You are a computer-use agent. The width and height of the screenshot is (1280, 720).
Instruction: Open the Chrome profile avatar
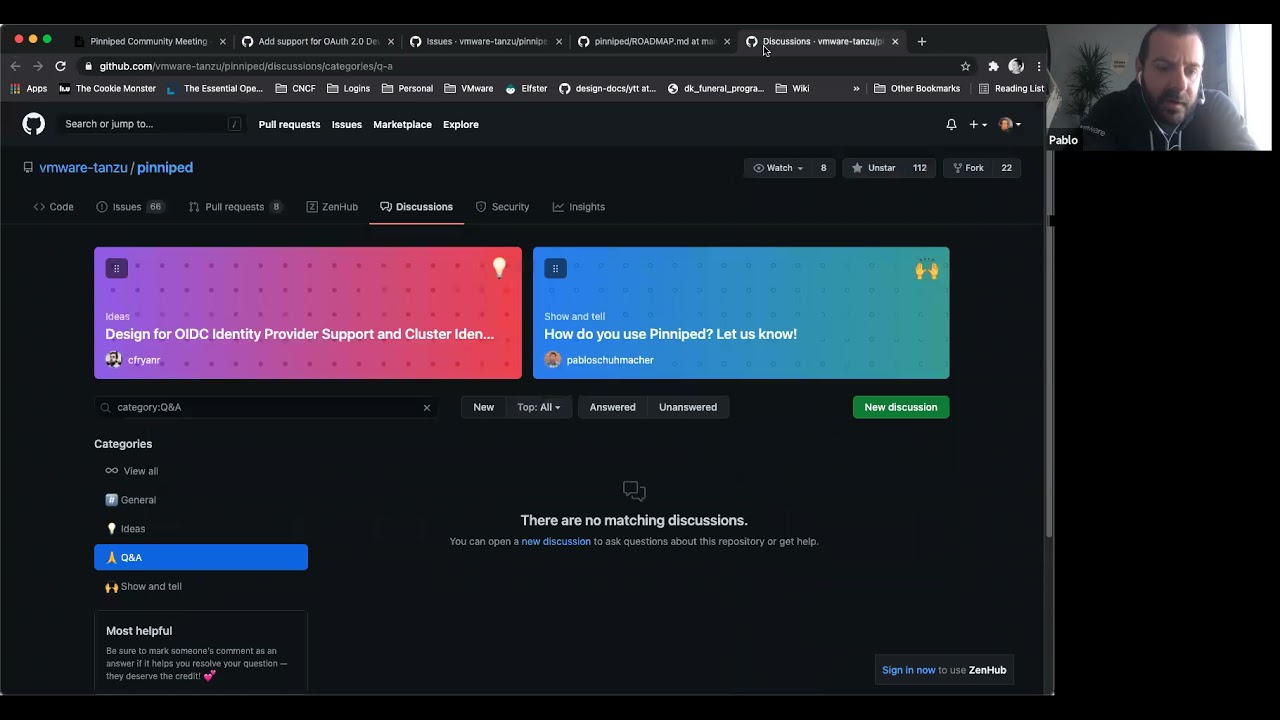[1016, 66]
